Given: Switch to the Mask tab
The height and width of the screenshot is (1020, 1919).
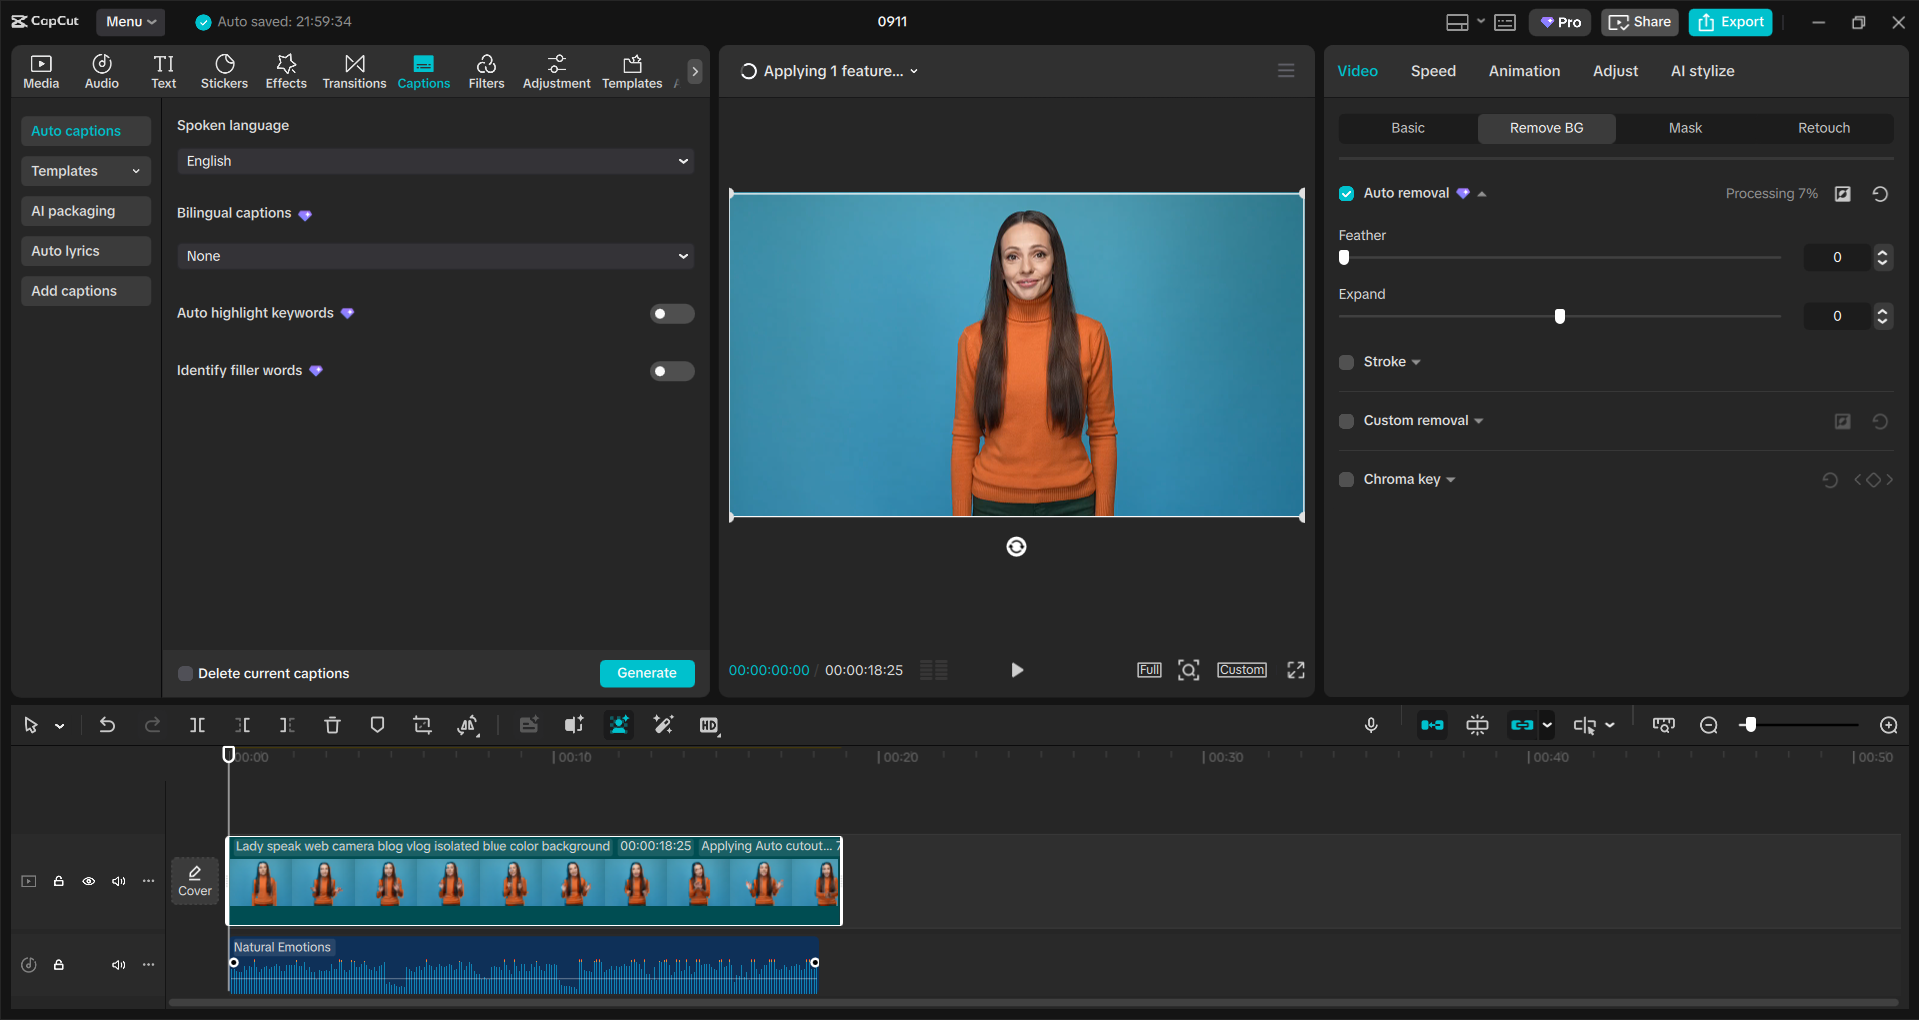Looking at the screenshot, I should coord(1684,128).
